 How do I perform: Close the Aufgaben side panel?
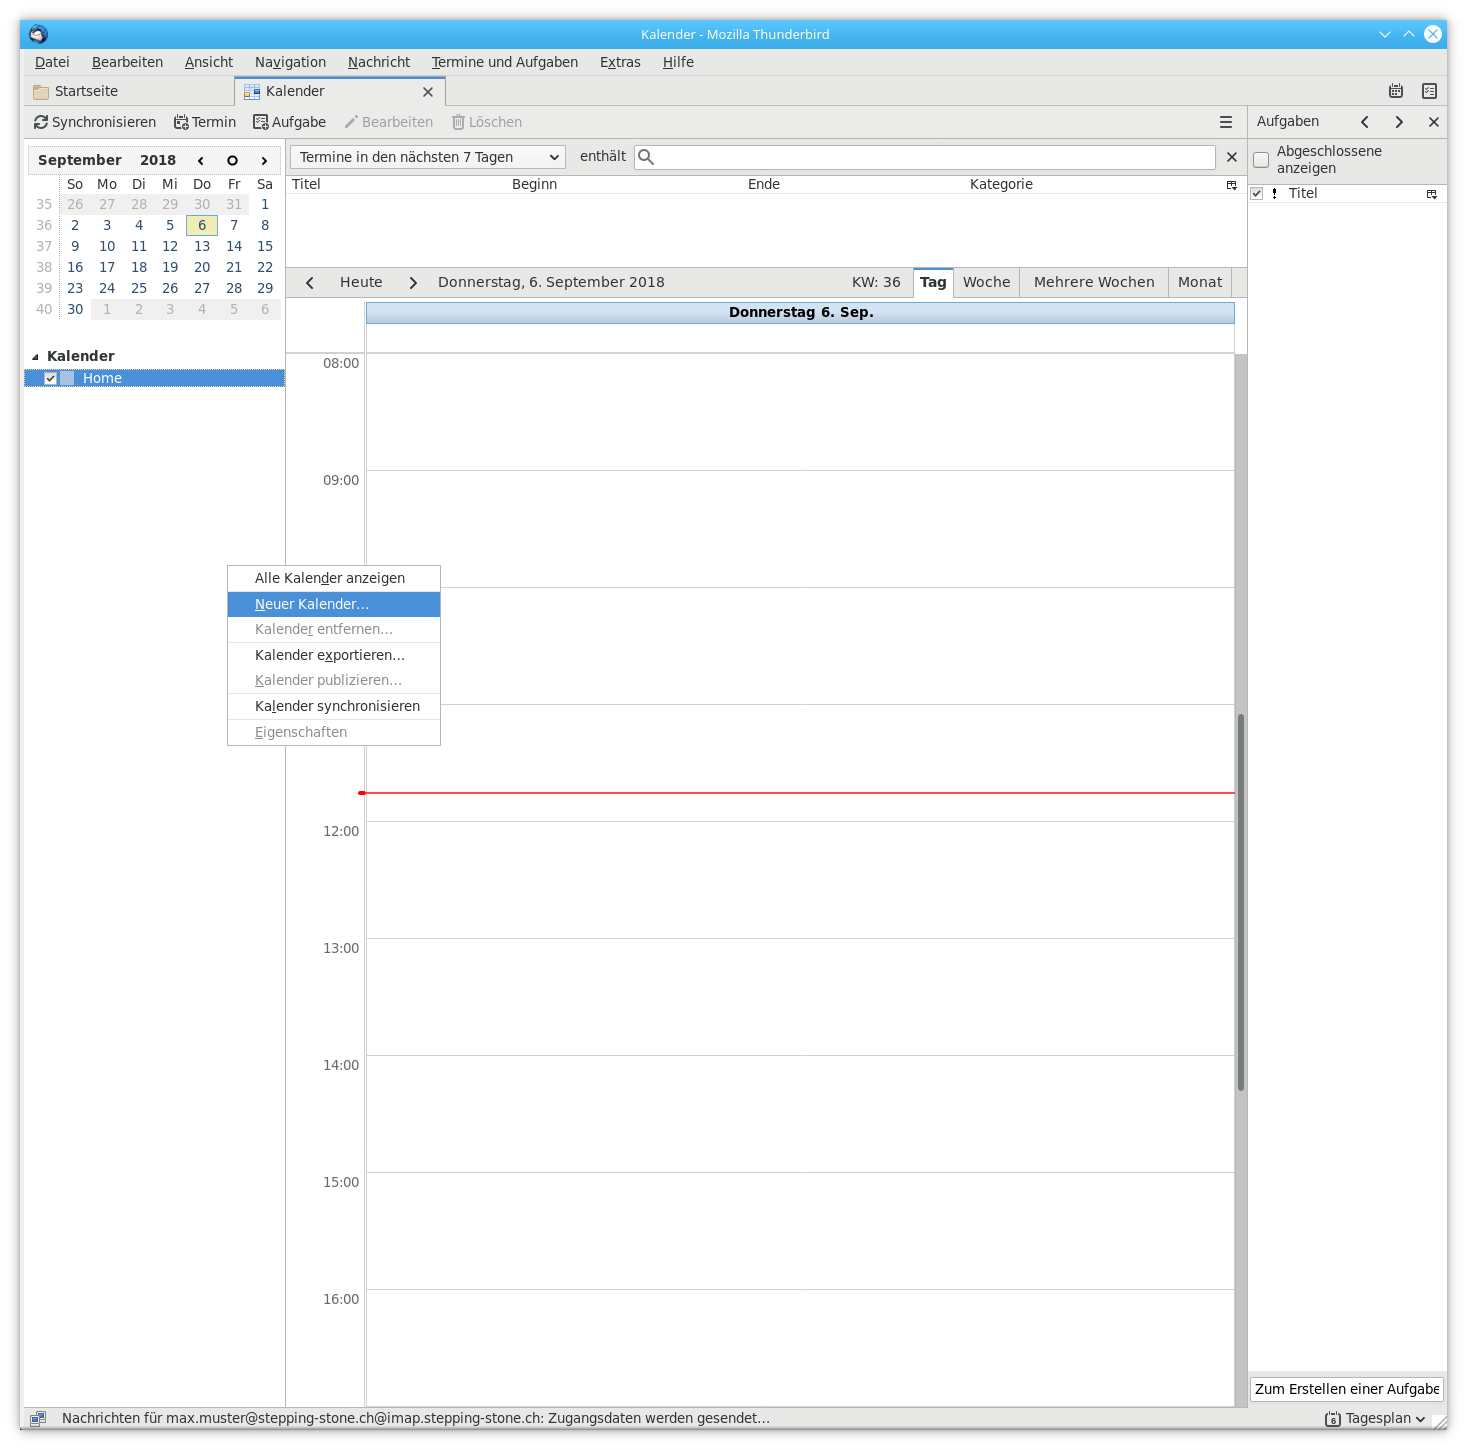(1433, 122)
